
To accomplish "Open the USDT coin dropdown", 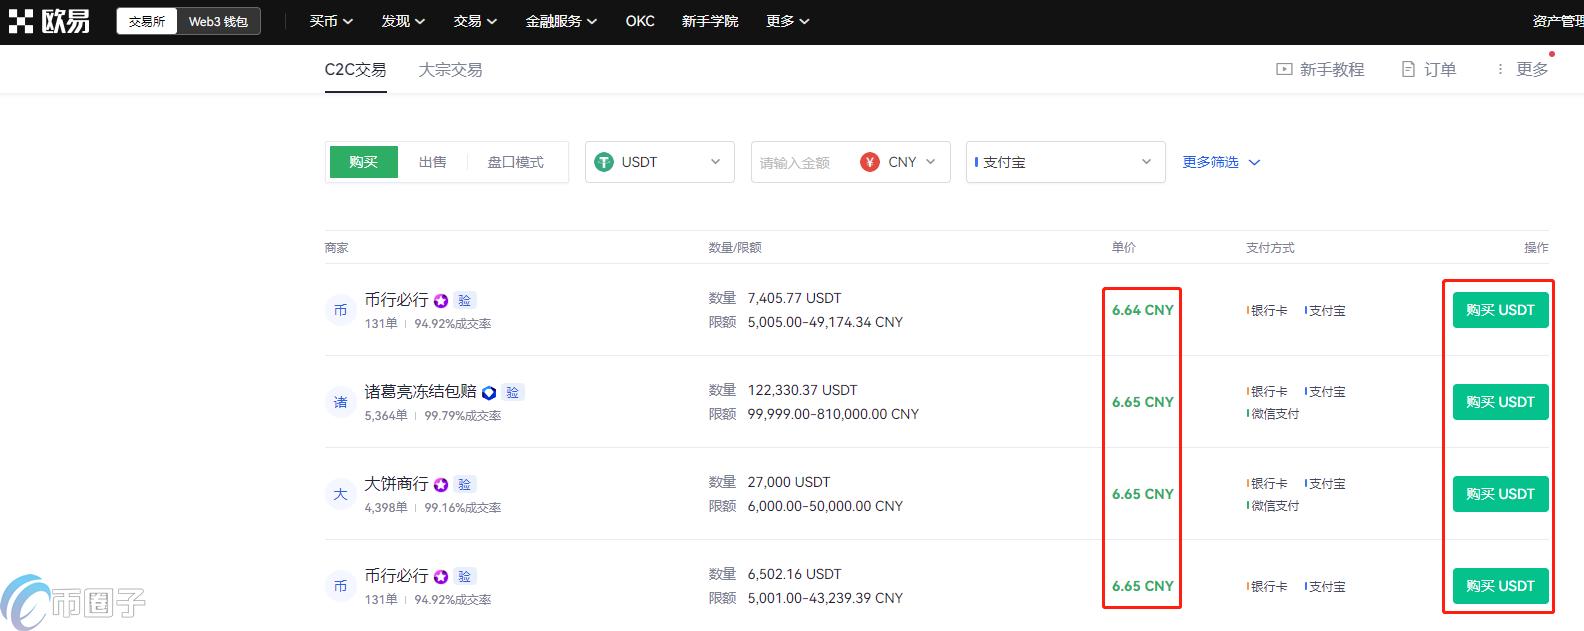I will click(659, 162).
